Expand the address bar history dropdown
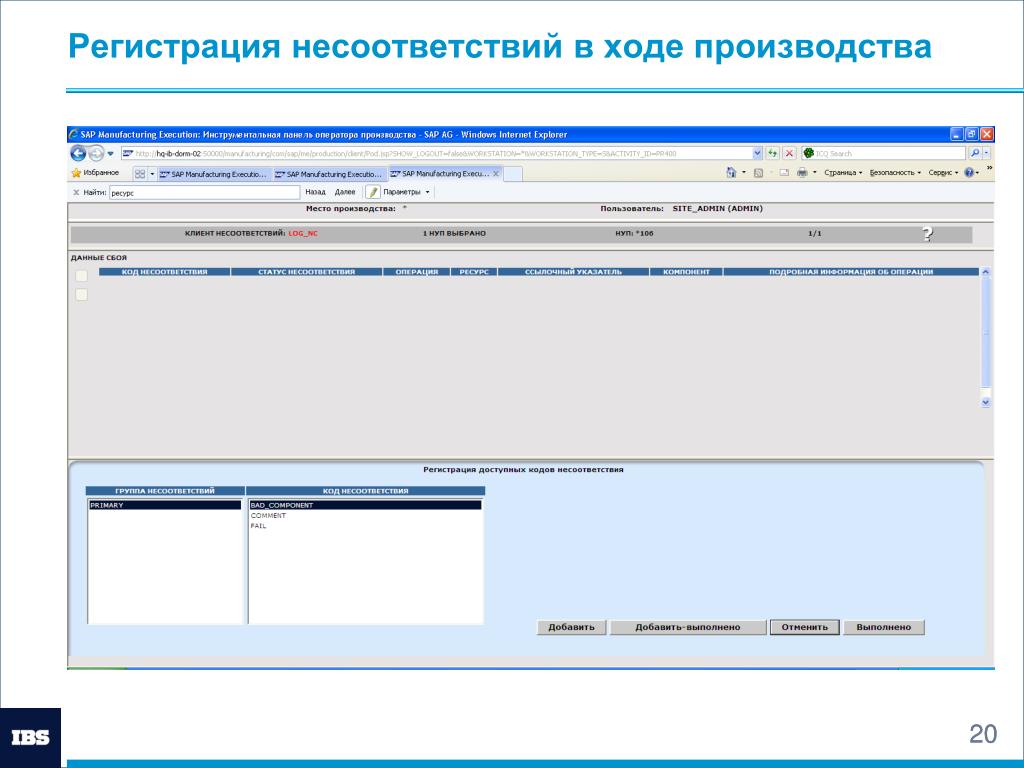Image resolution: width=1024 pixels, height=768 pixels. click(758, 153)
